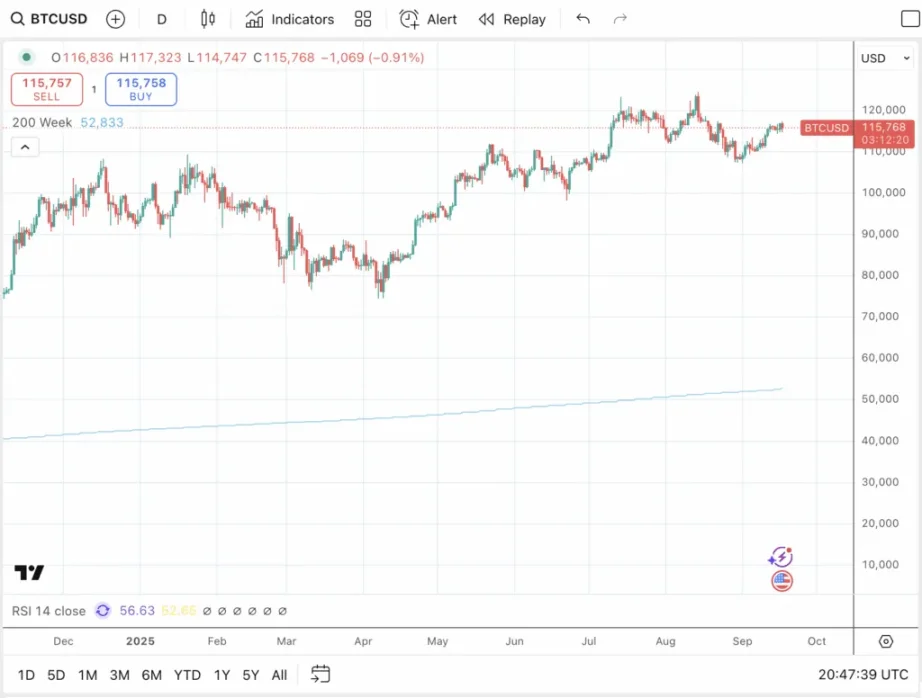Select the 1Y range tab
Screen dimensions: 922x698
(x=221, y=675)
